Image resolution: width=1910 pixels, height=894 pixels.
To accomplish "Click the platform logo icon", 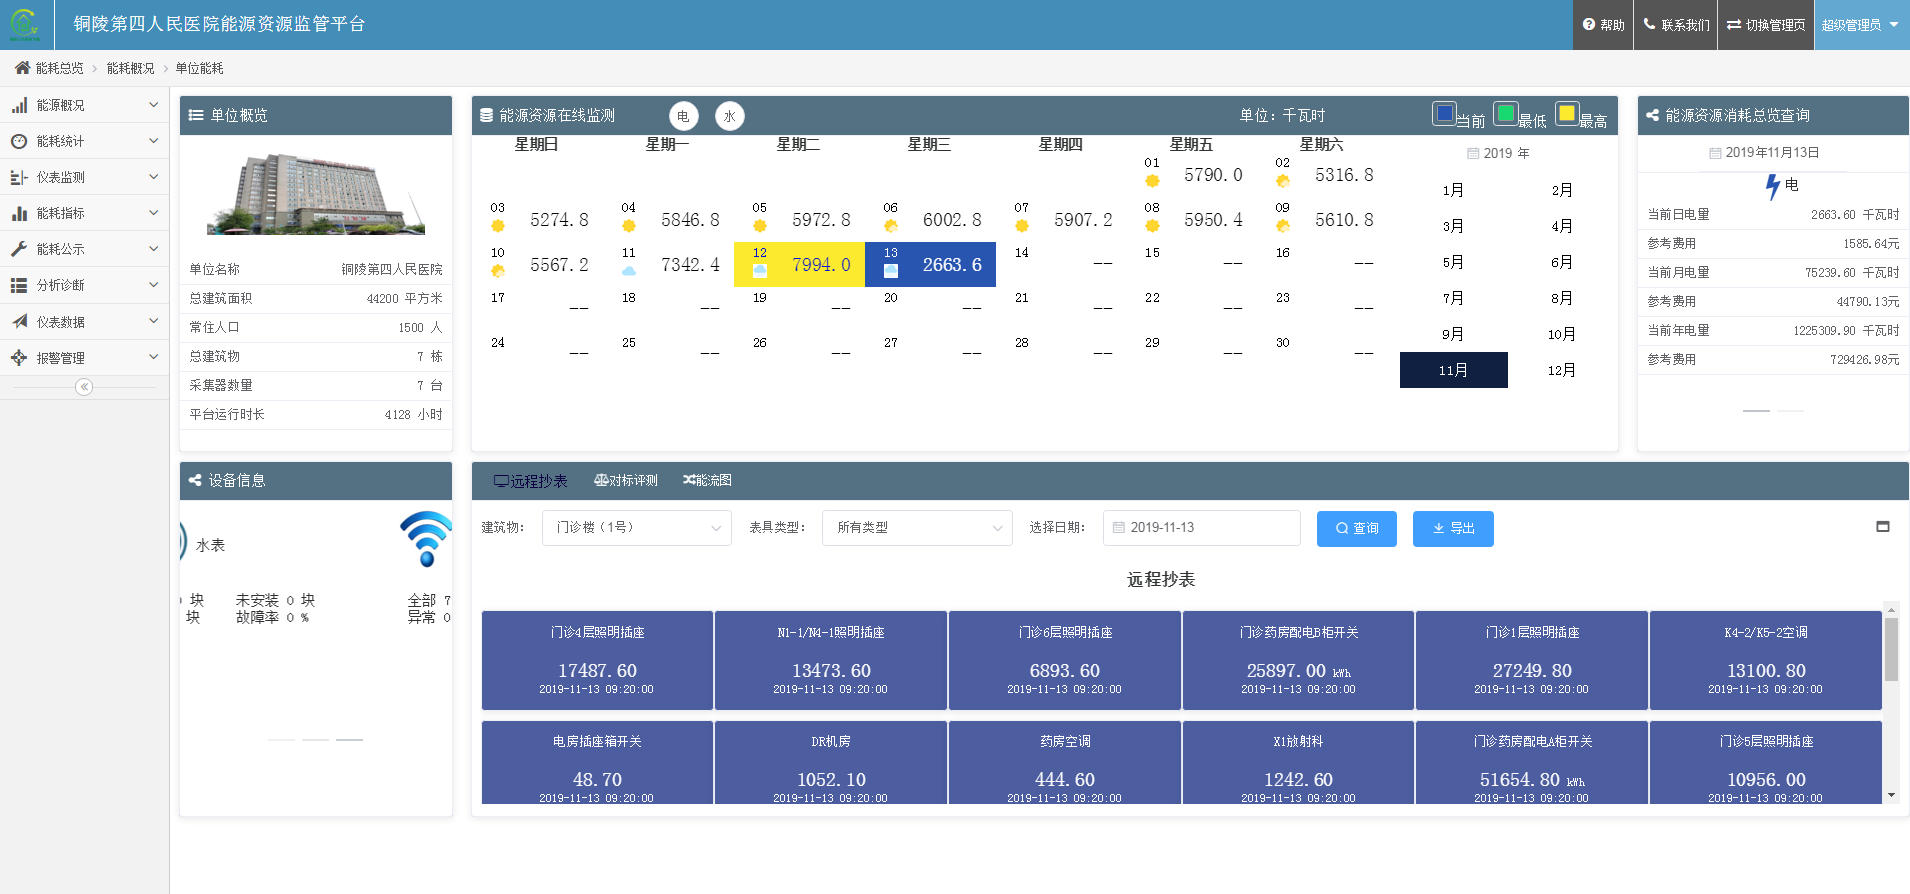I will tap(24, 24).
